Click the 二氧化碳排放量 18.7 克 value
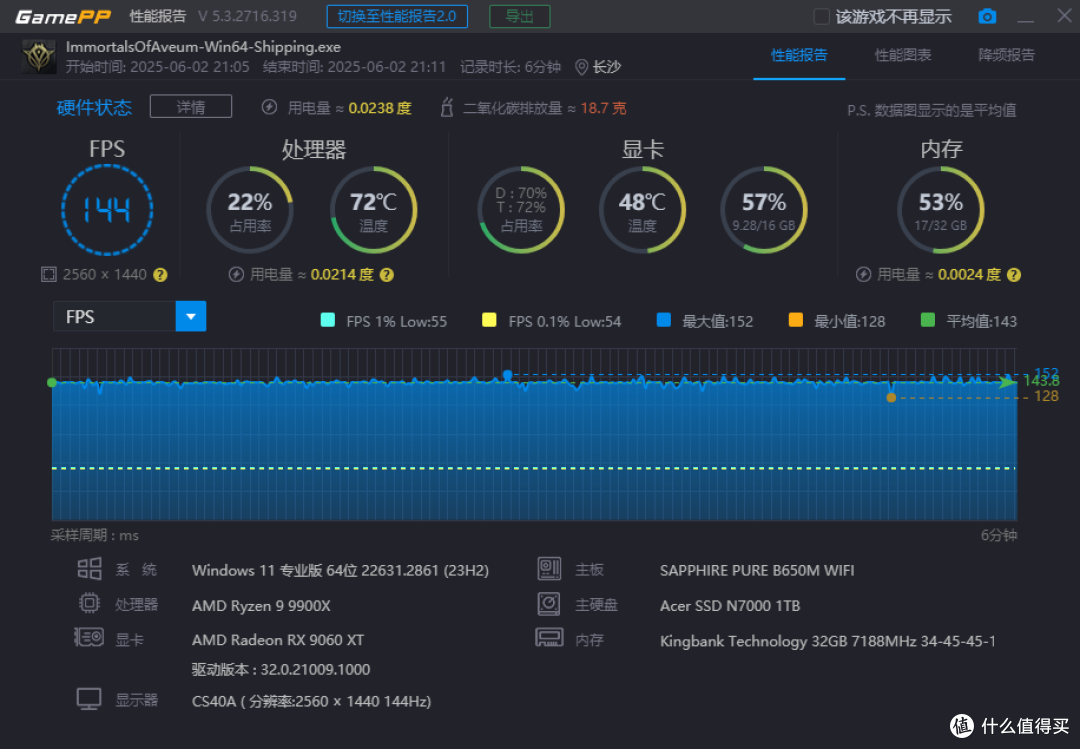Screen dimensions: 1080x749 603,108
